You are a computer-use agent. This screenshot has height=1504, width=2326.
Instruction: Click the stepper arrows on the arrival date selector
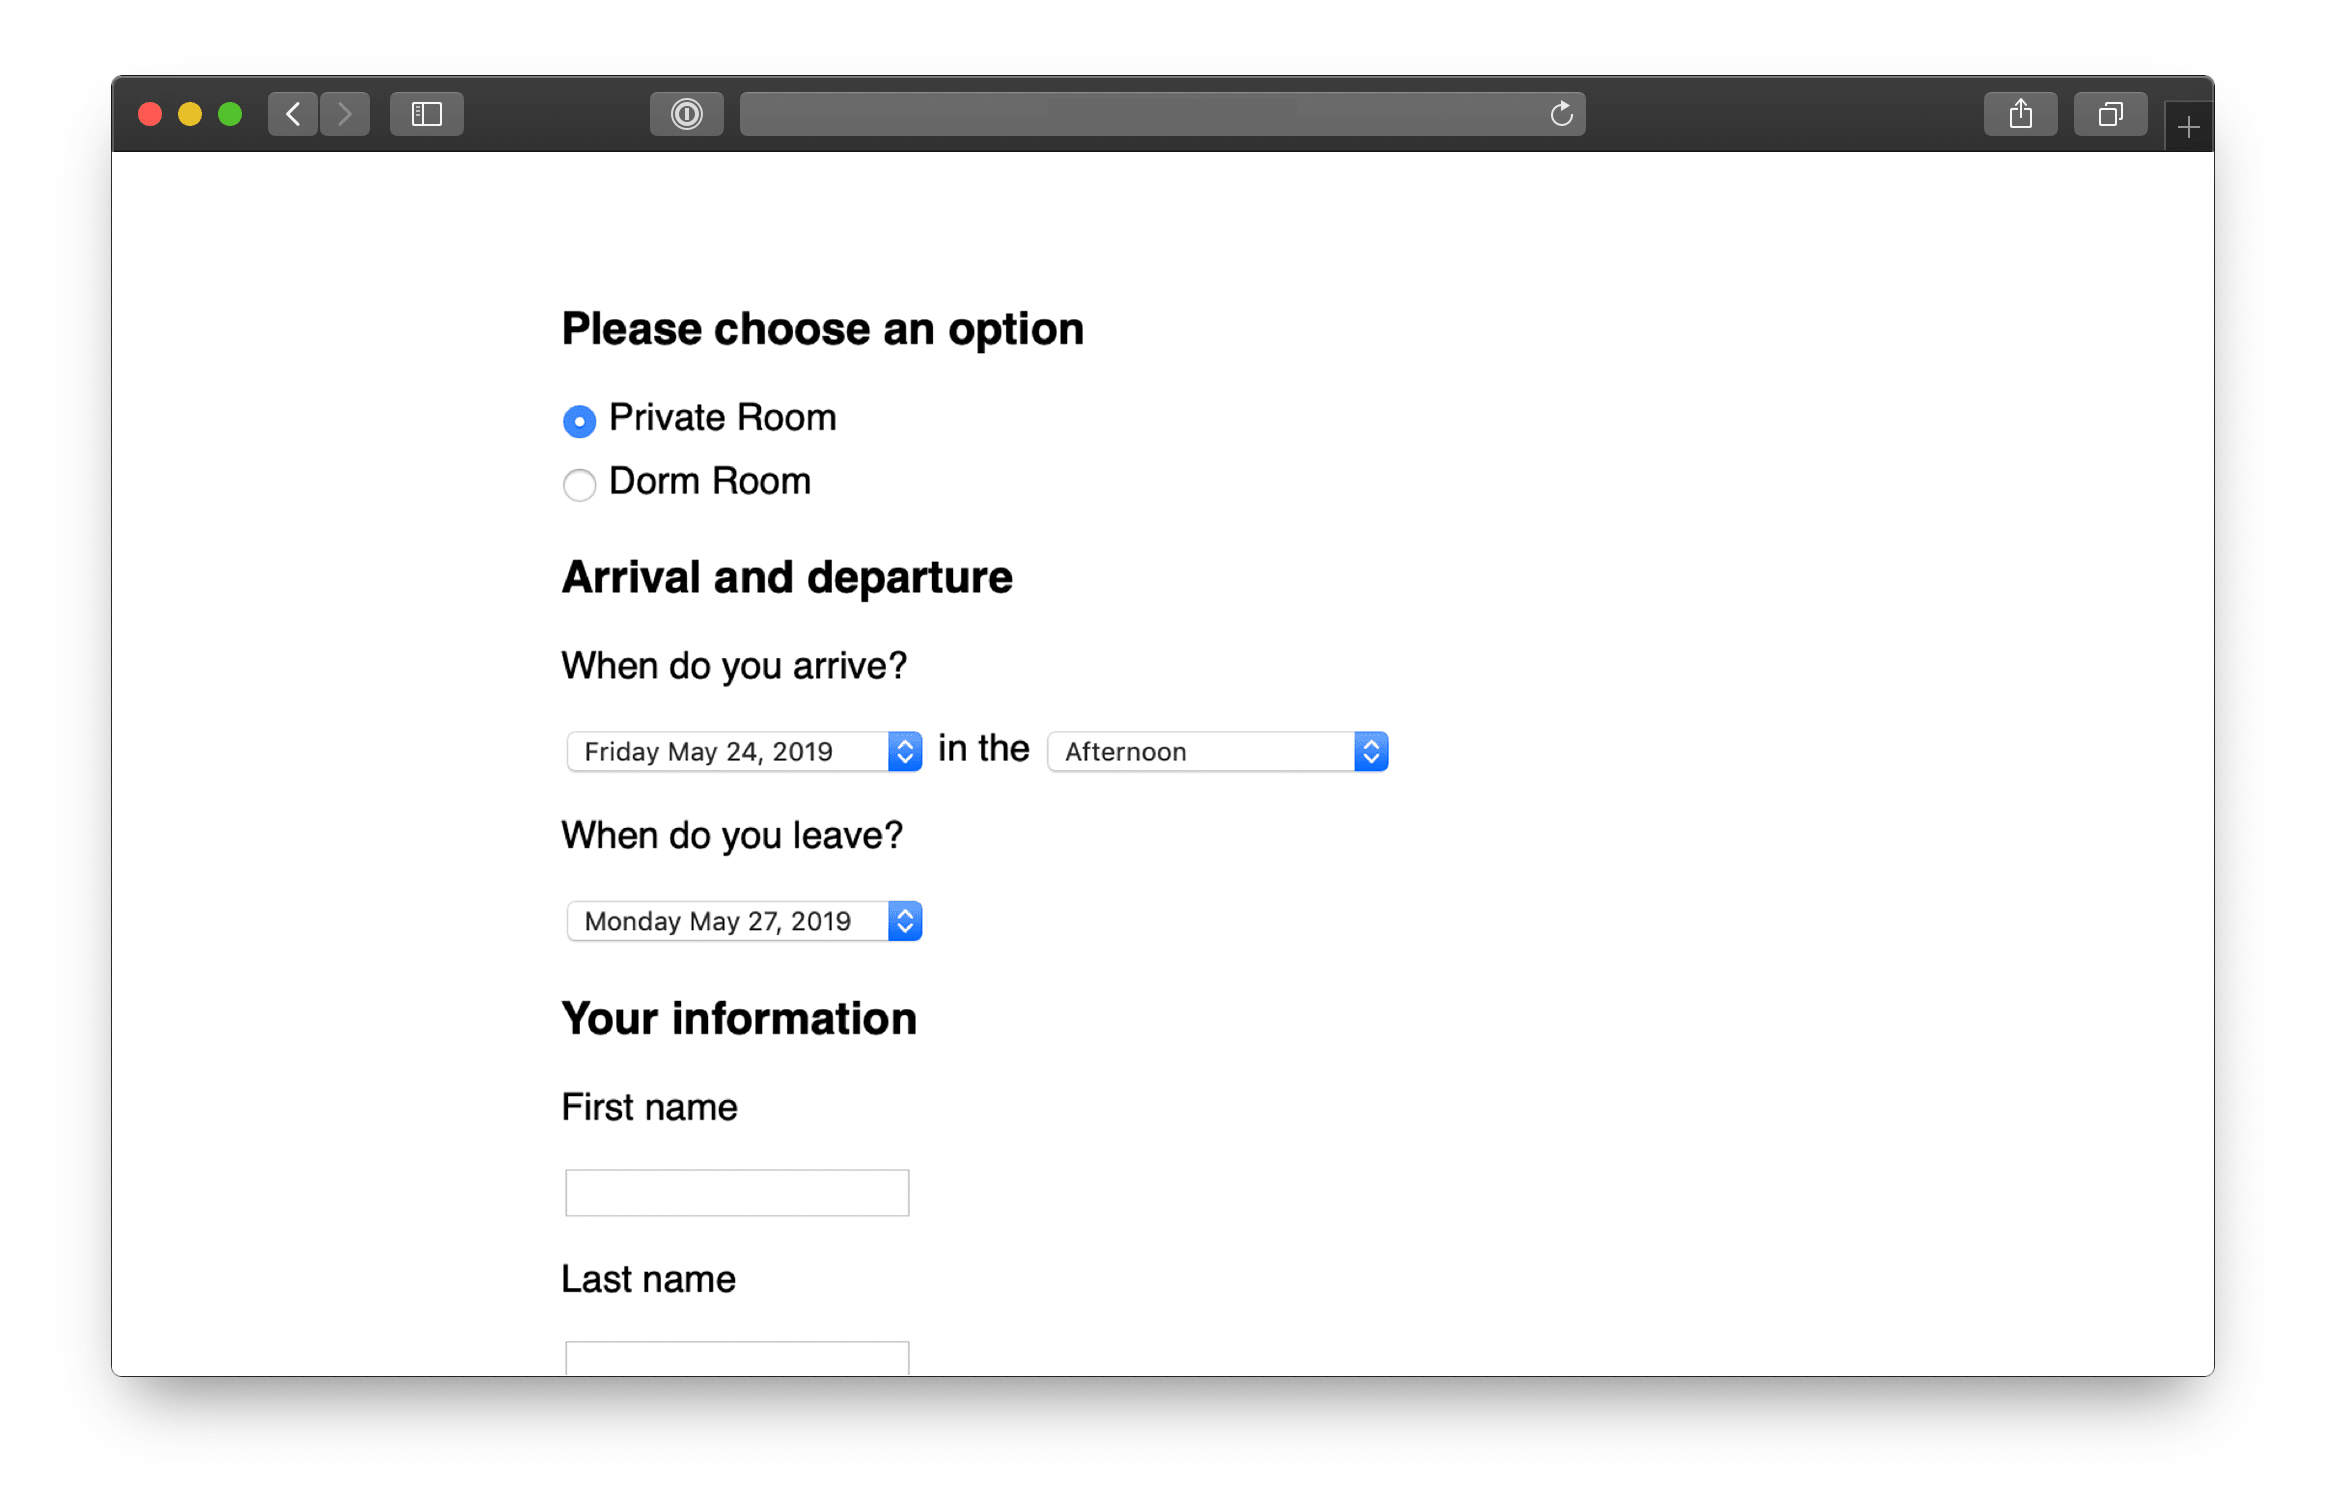[904, 751]
